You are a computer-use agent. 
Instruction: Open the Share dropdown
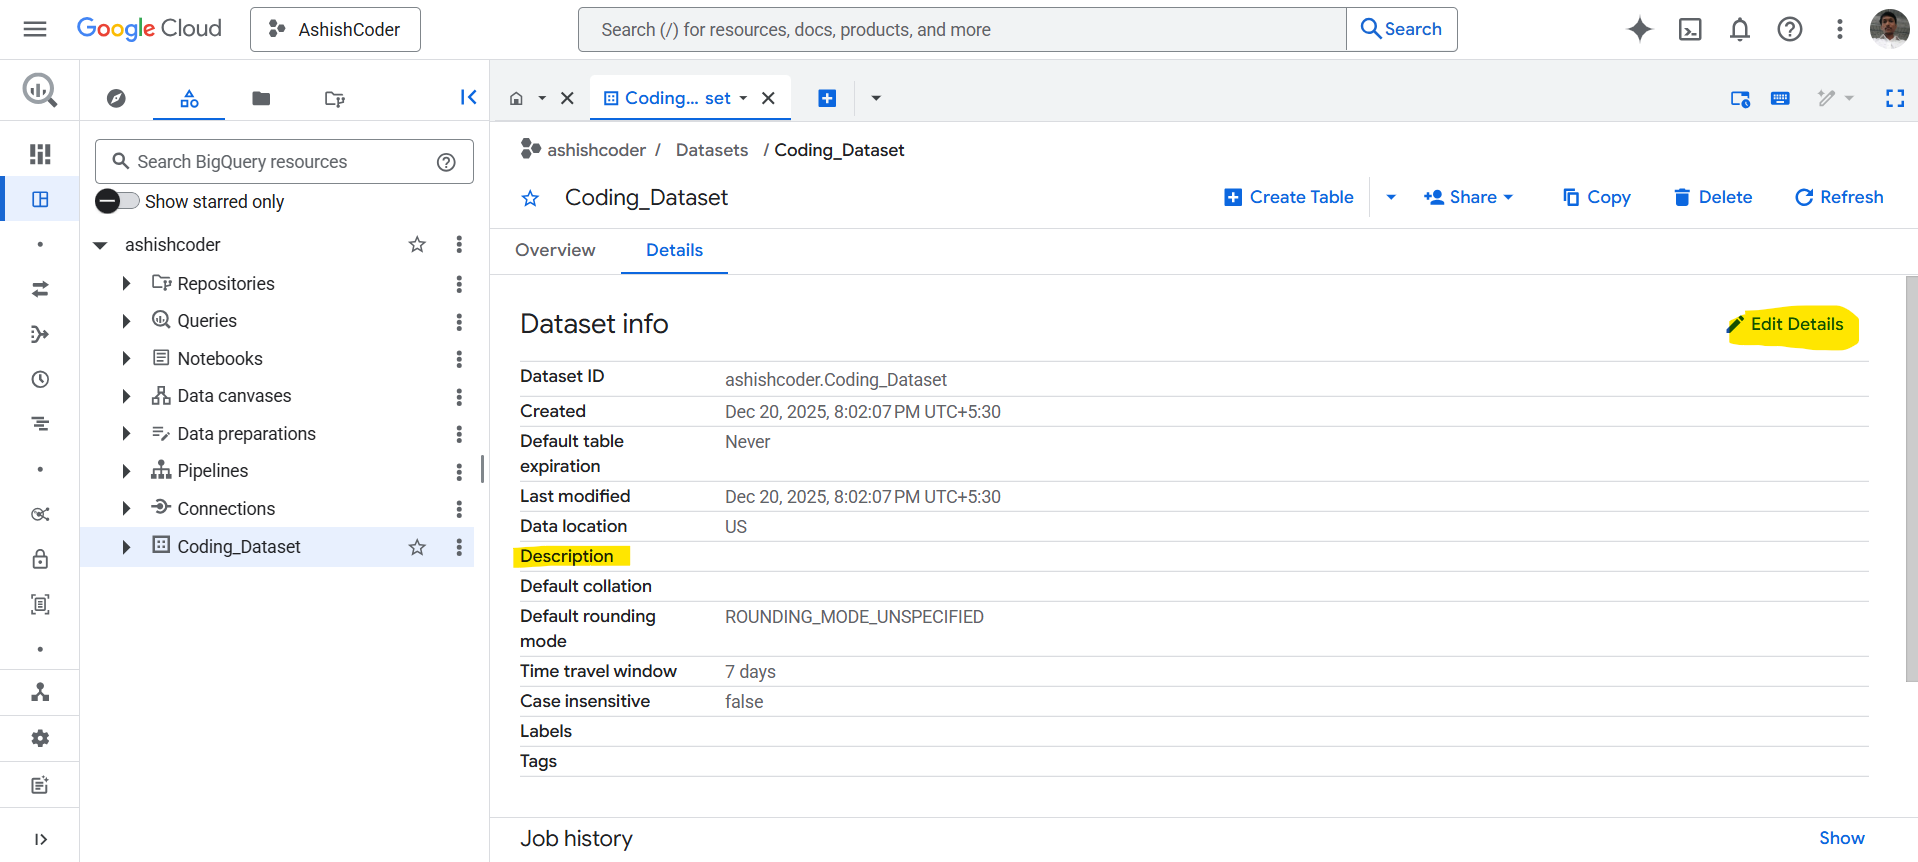coord(1468,197)
